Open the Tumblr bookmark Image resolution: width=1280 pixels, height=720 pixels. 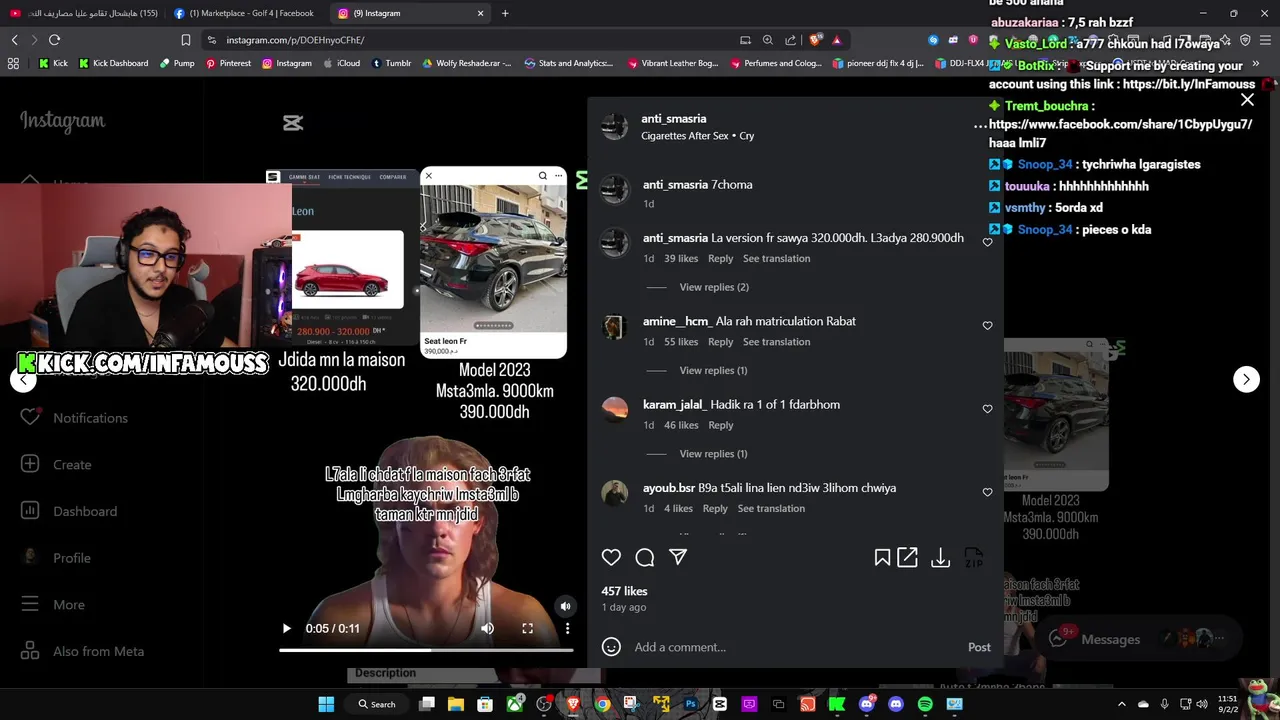[x=391, y=63]
